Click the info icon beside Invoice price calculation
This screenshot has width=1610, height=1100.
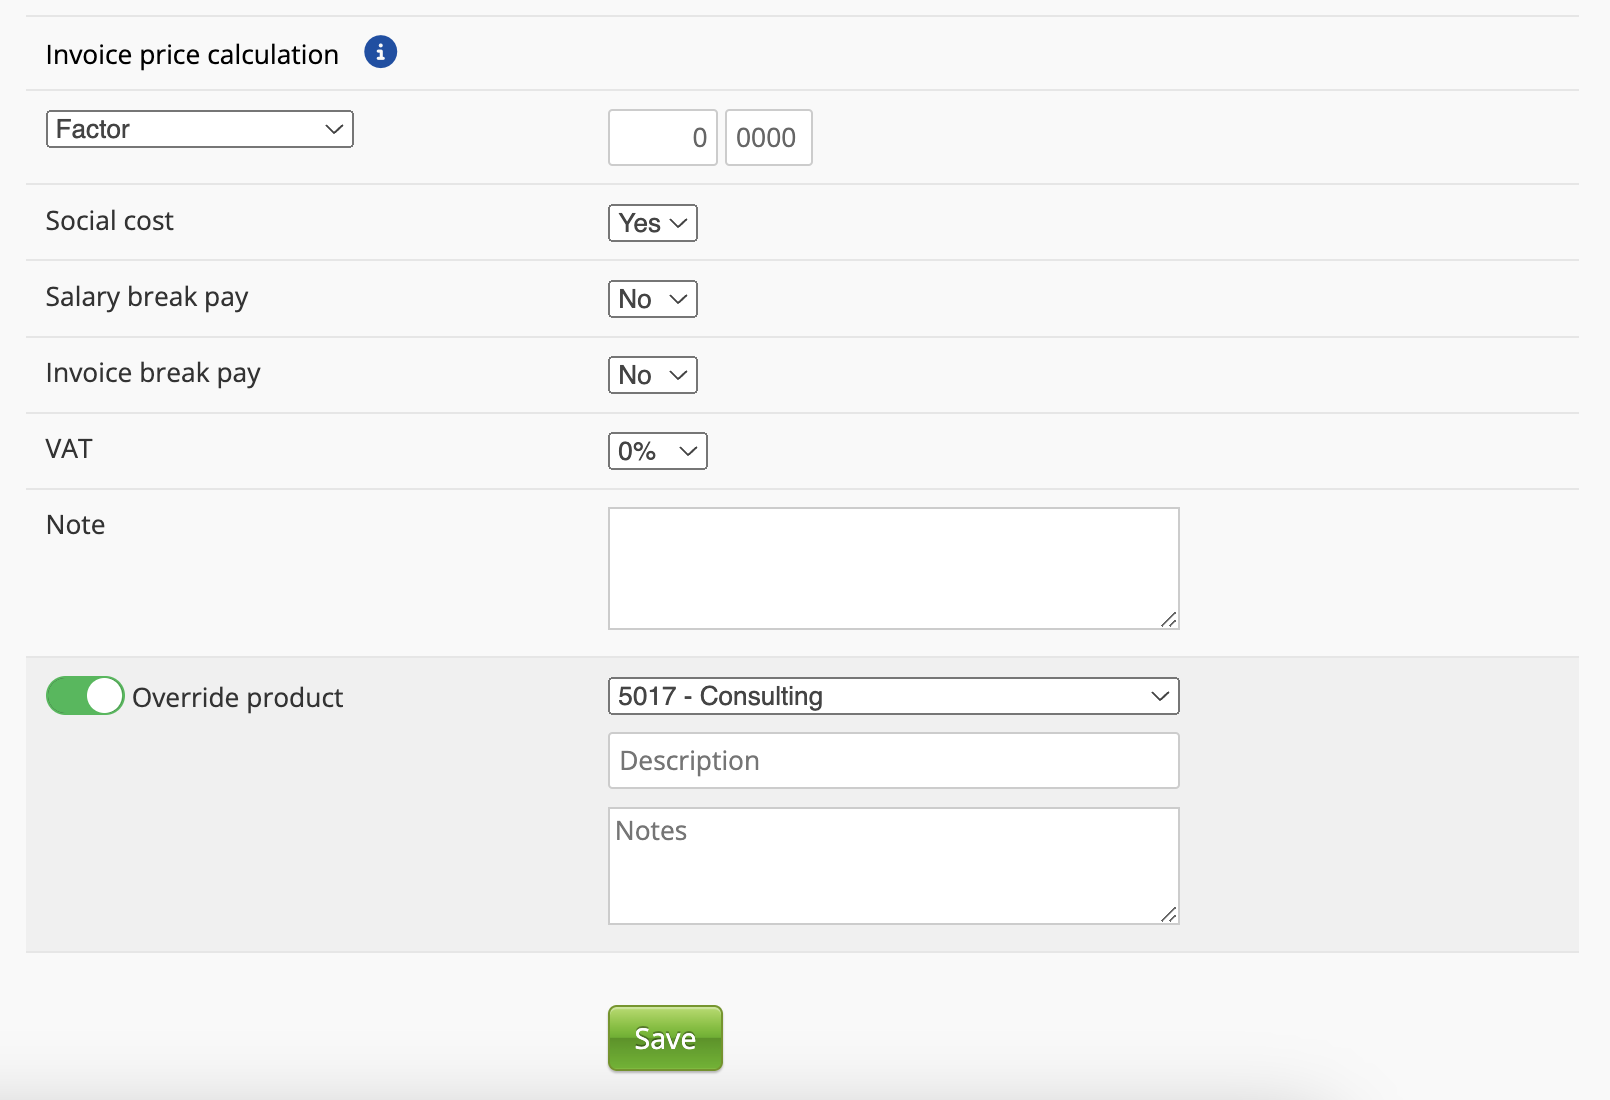click(x=380, y=52)
